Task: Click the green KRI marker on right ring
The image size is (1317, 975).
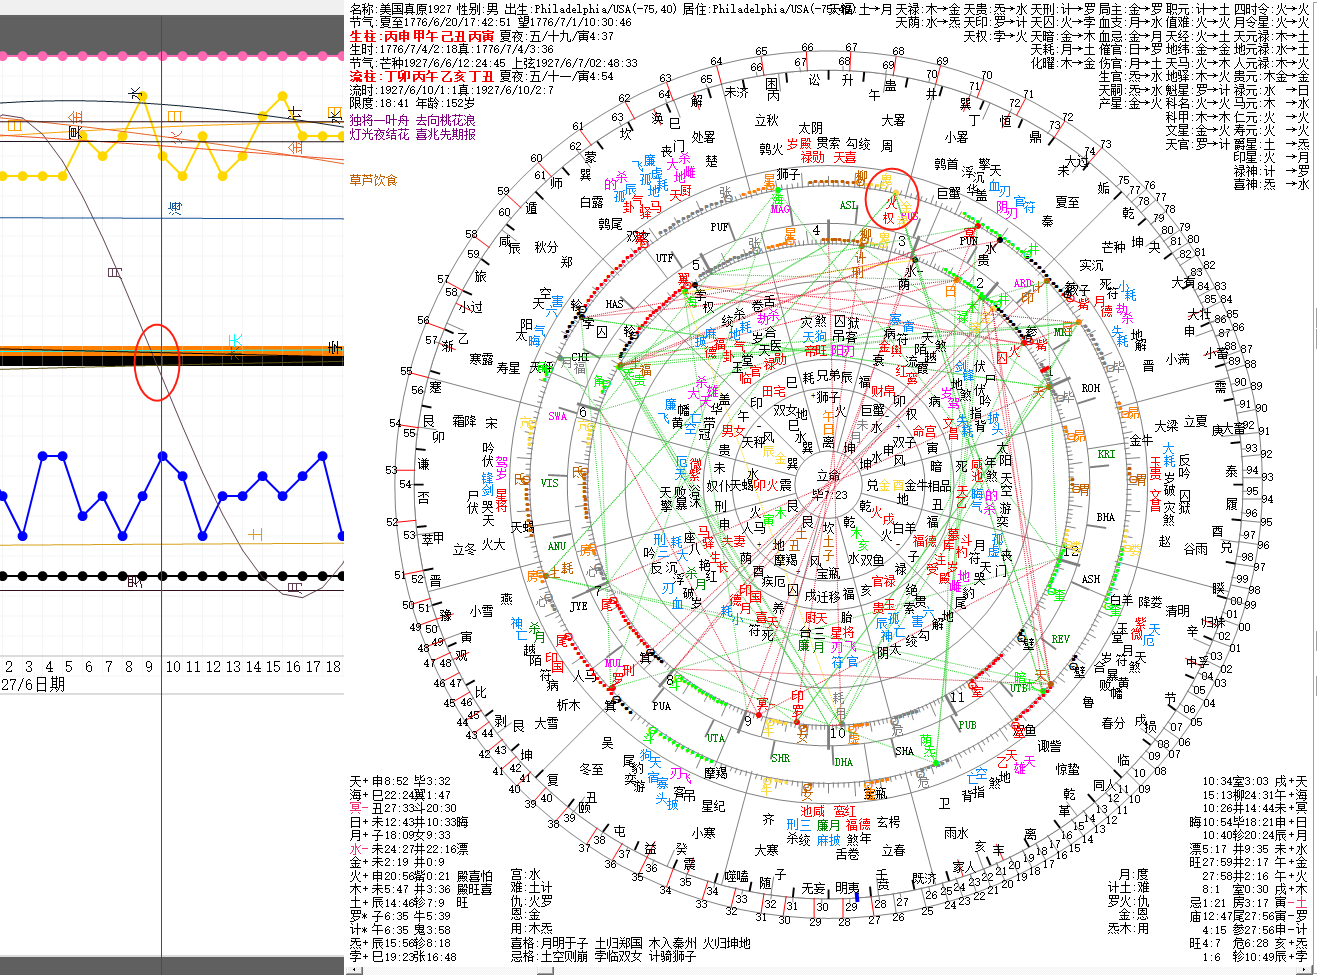Action: pos(1106,454)
